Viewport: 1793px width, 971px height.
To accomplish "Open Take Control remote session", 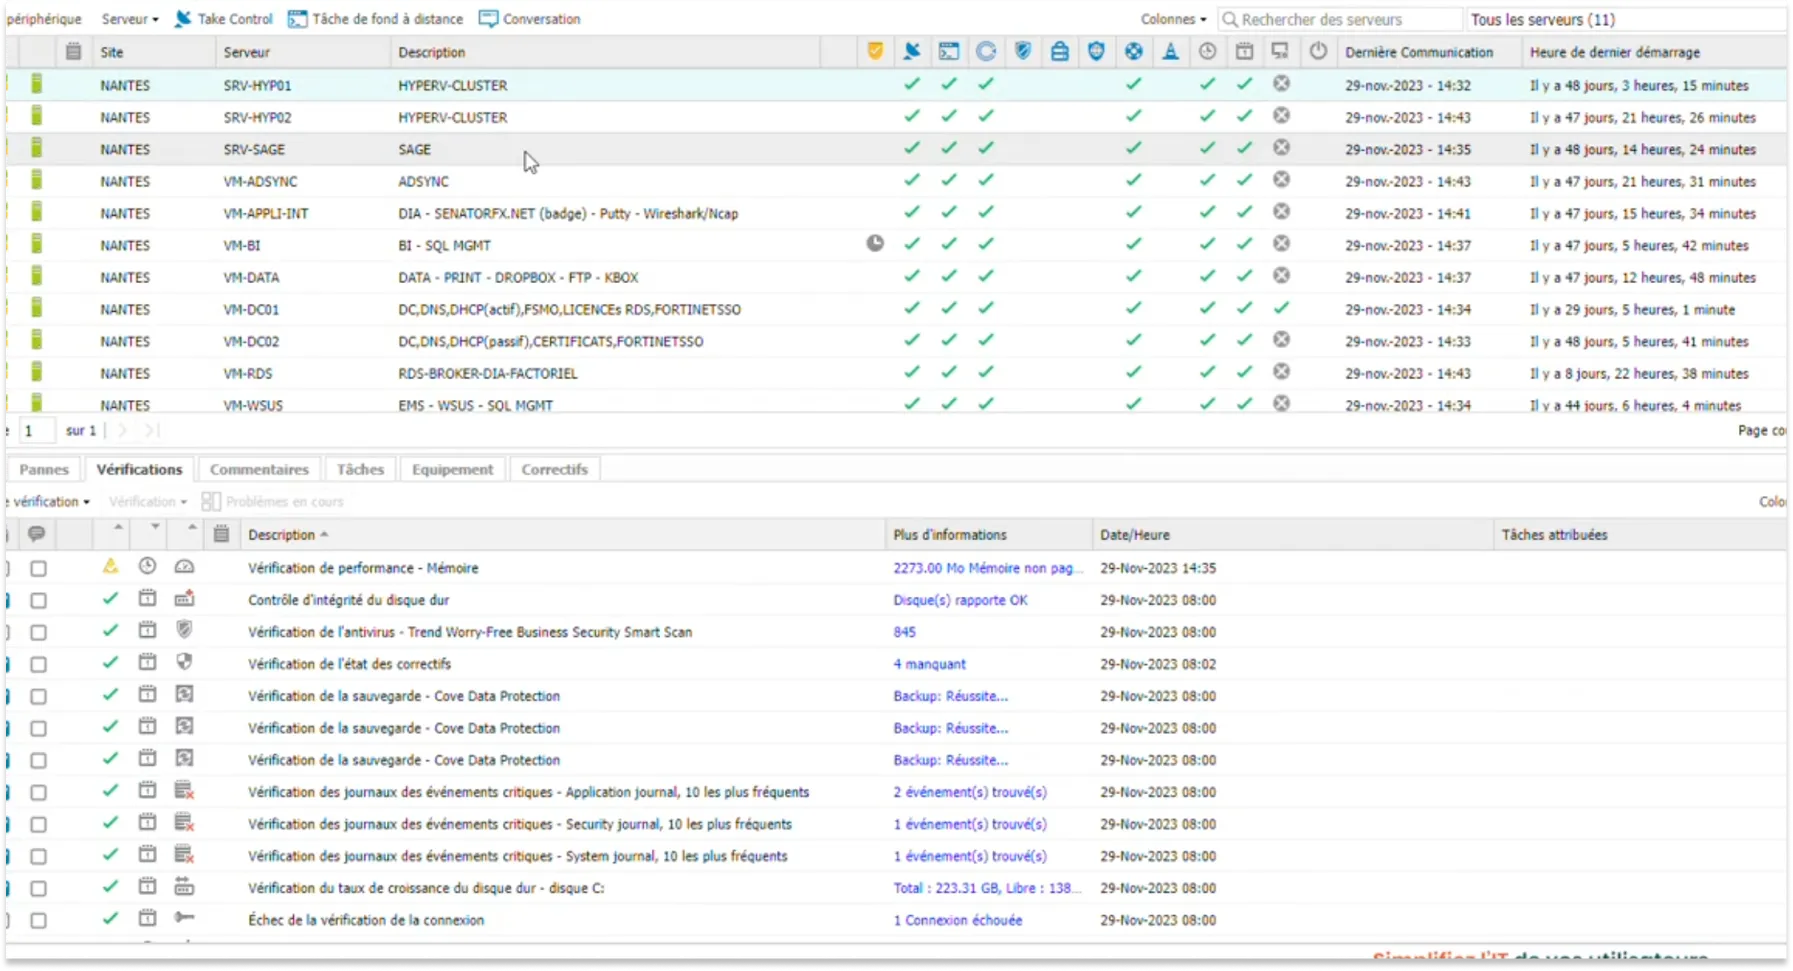I will point(224,18).
